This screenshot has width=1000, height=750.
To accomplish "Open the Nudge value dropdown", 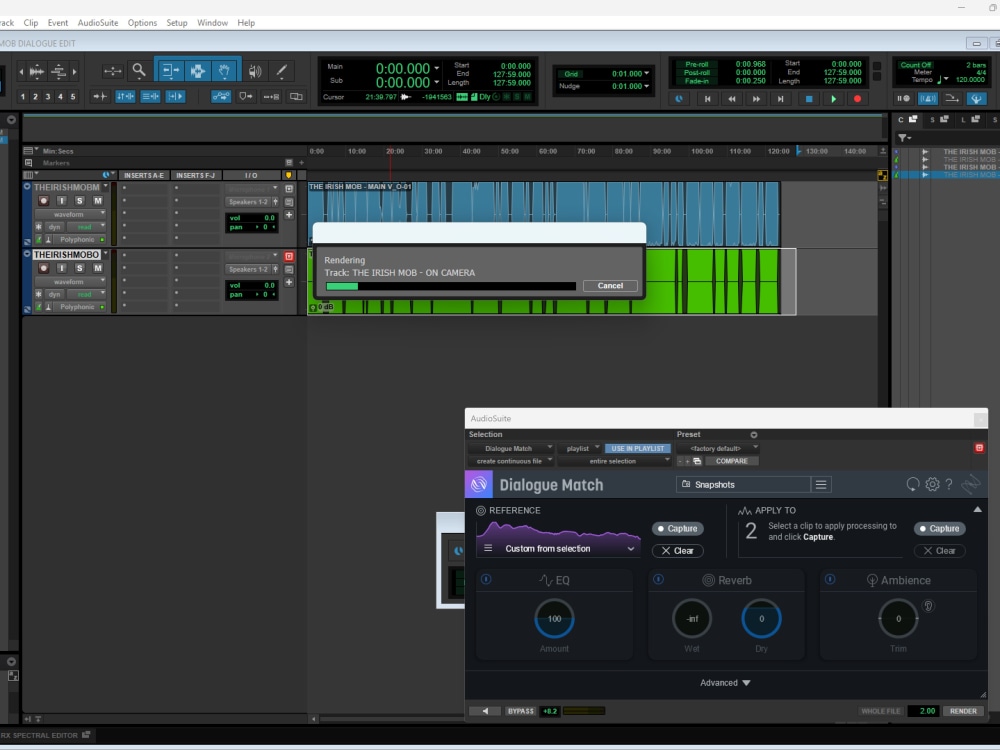I will 647,86.
